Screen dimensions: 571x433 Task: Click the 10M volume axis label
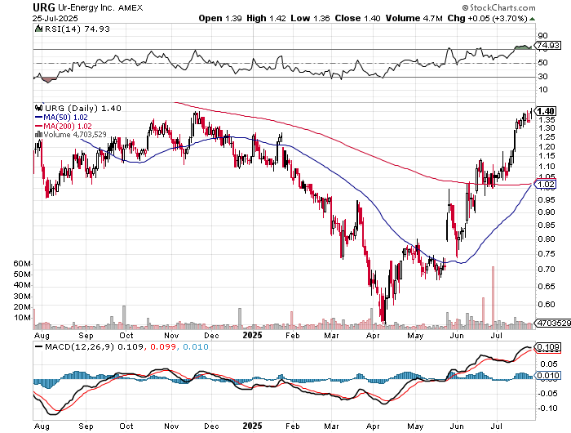click(x=22, y=318)
